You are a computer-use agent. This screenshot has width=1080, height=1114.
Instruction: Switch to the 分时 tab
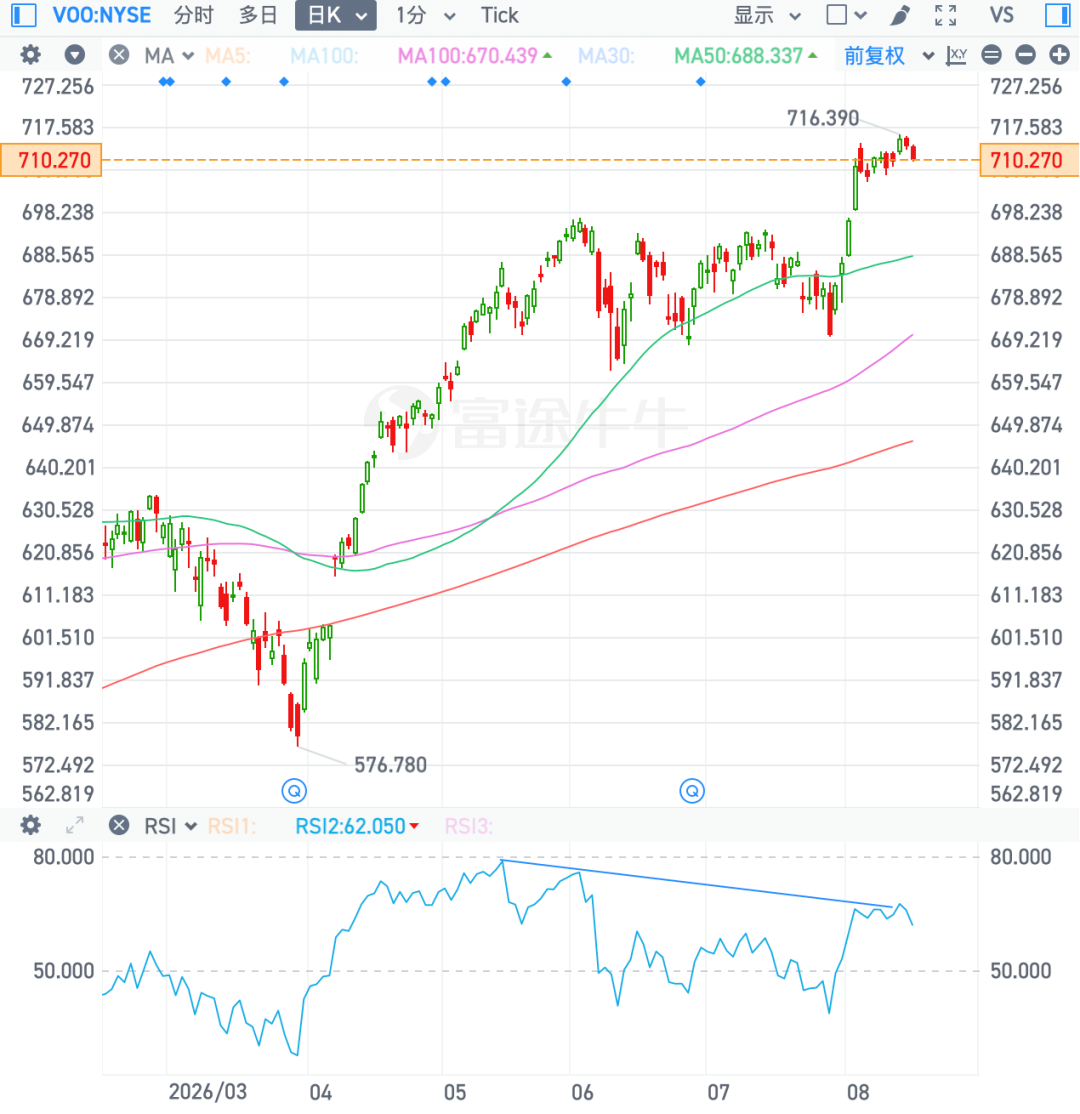tap(193, 15)
